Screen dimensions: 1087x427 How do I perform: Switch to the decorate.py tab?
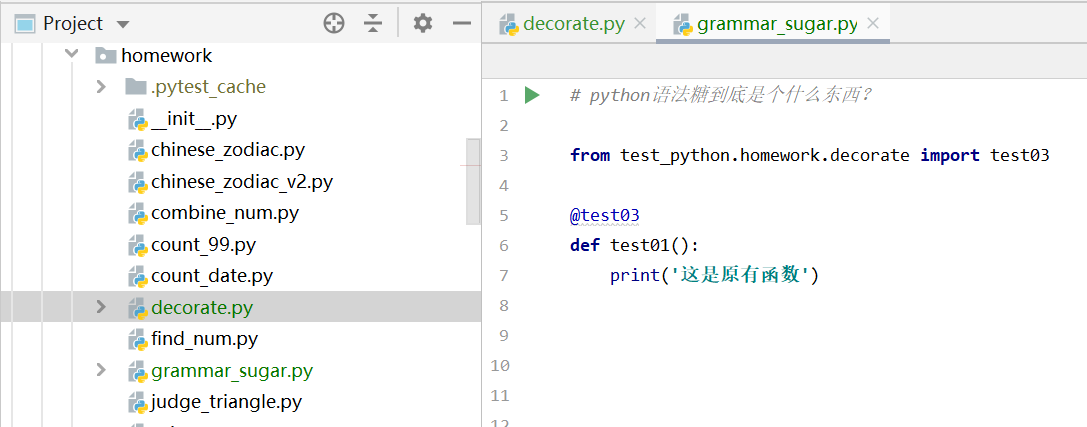click(x=573, y=23)
